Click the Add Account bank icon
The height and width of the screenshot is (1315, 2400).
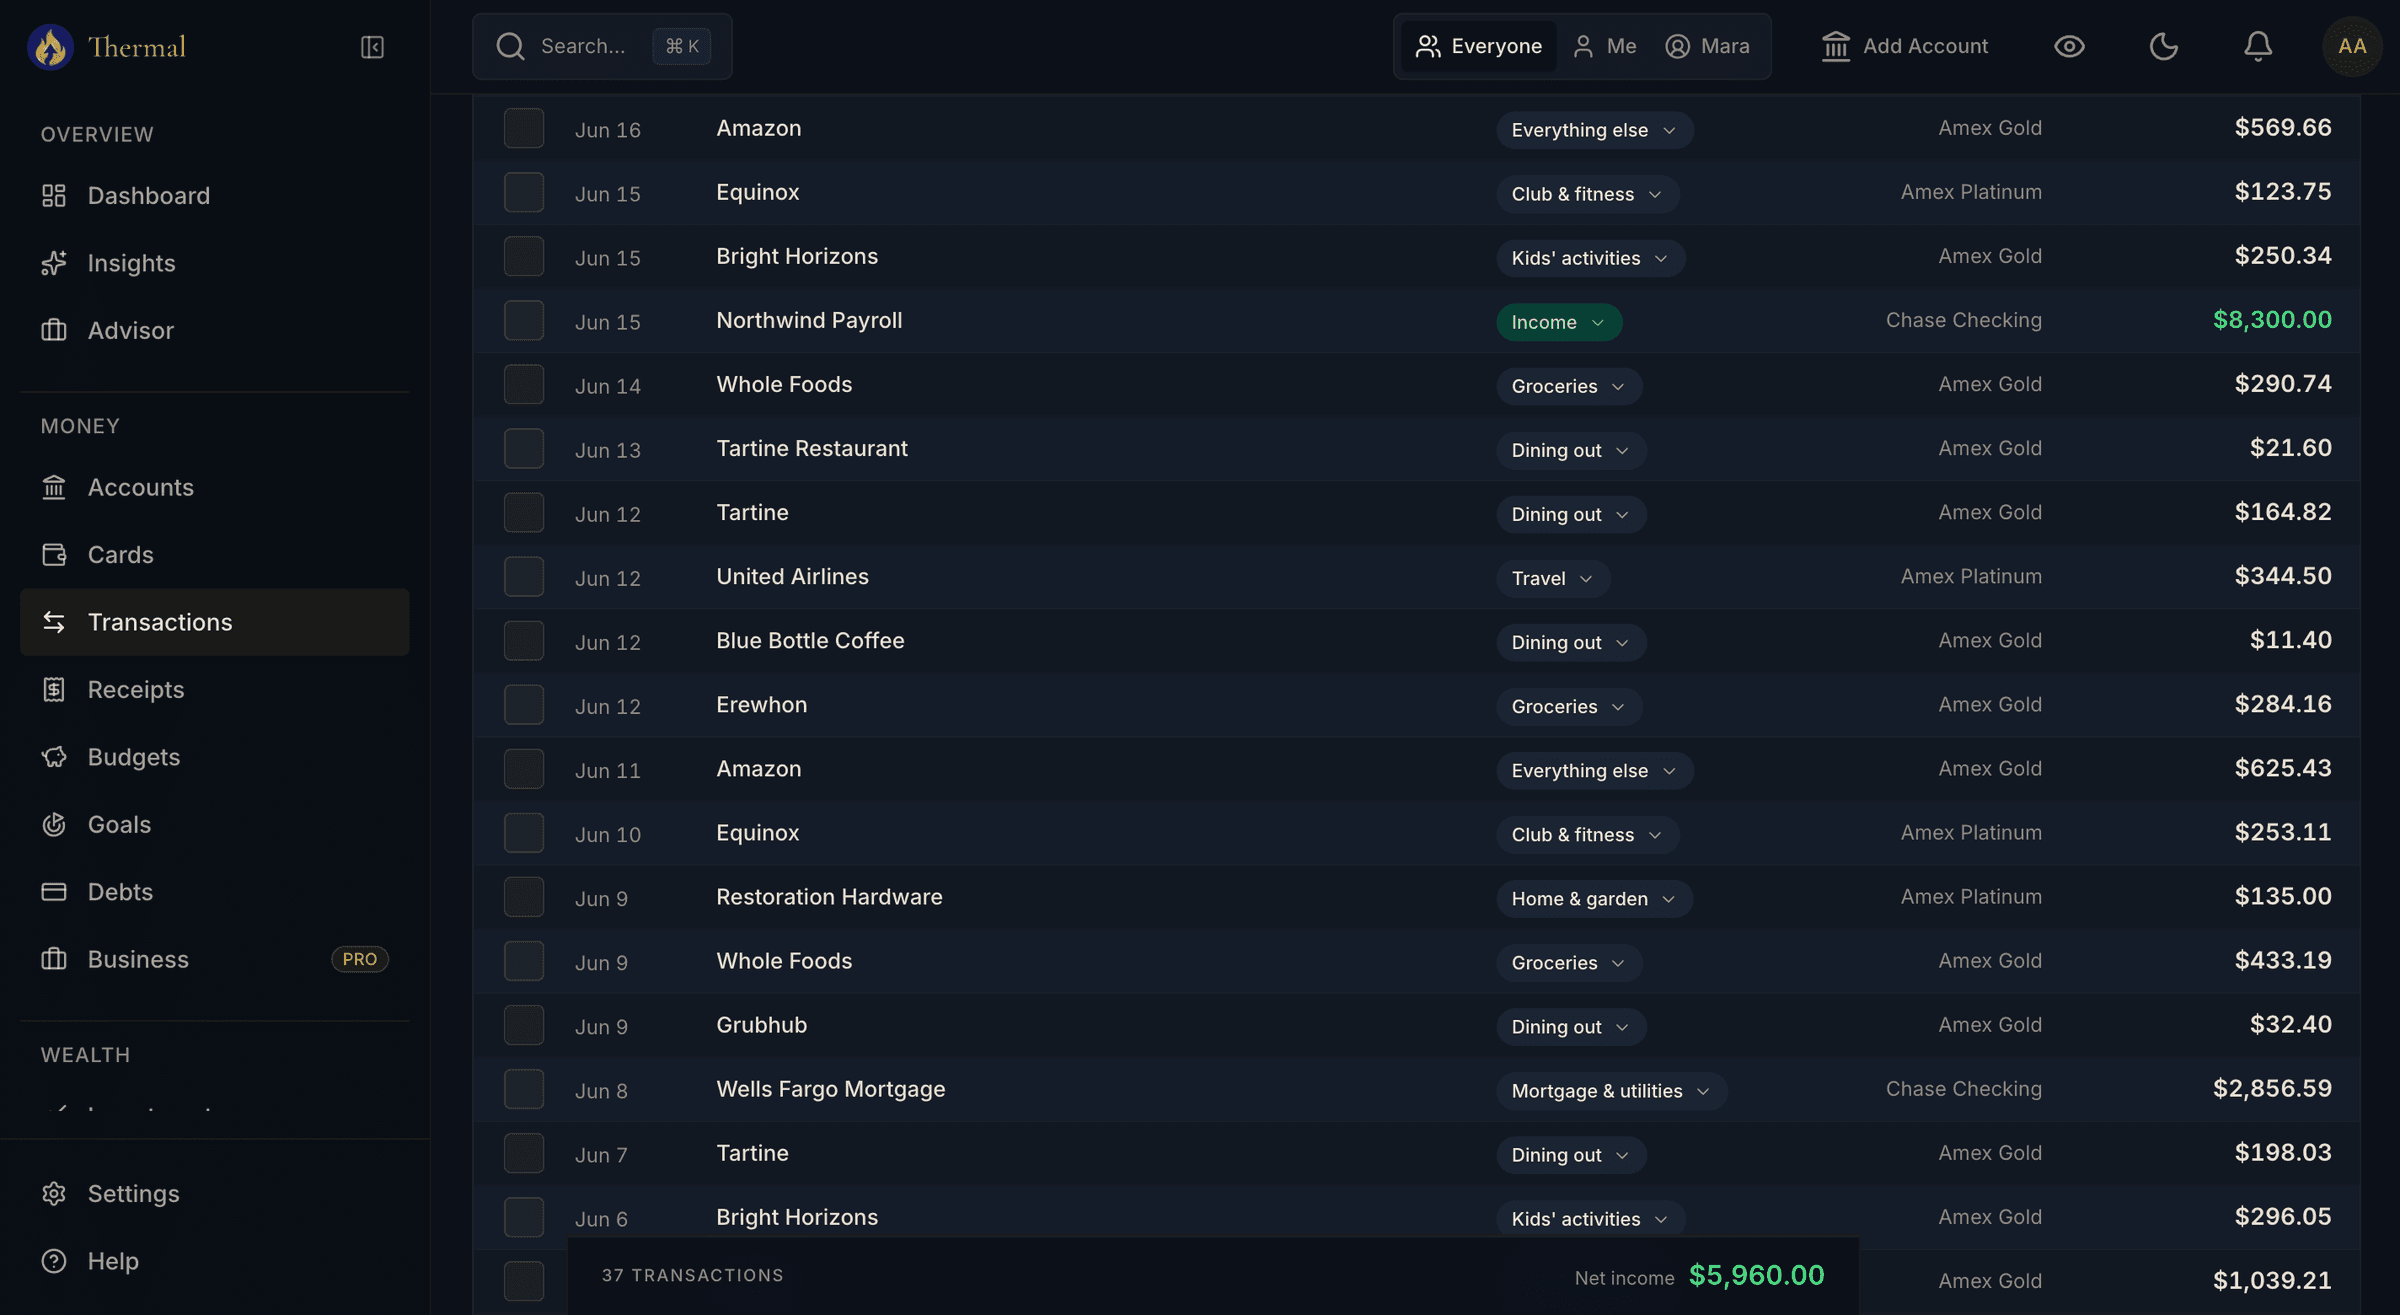(x=1836, y=46)
